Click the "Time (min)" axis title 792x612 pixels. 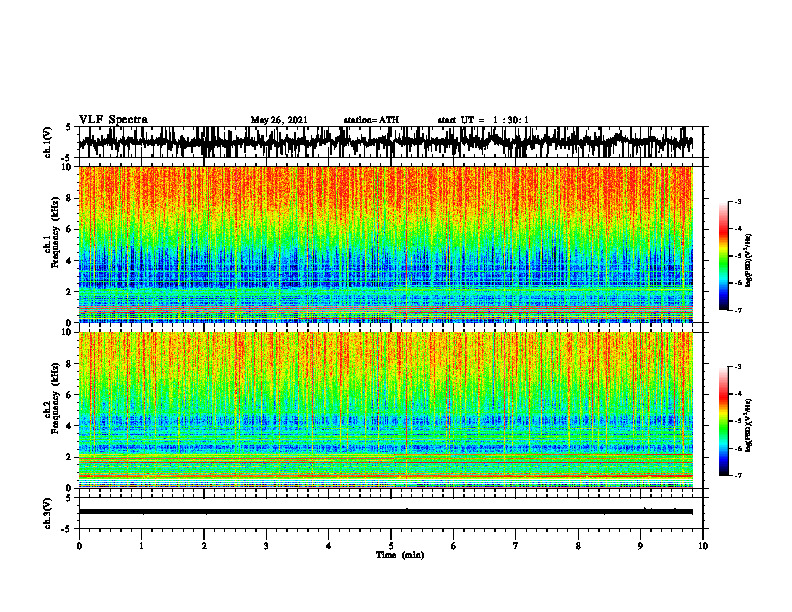pos(400,555)
